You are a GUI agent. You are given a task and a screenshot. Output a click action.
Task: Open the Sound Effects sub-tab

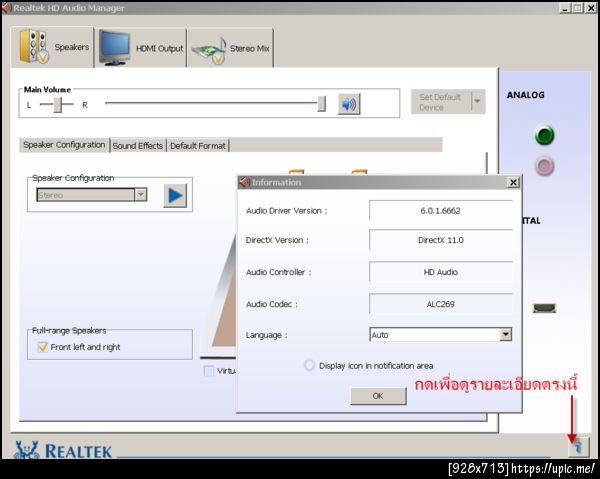[138, 146]
